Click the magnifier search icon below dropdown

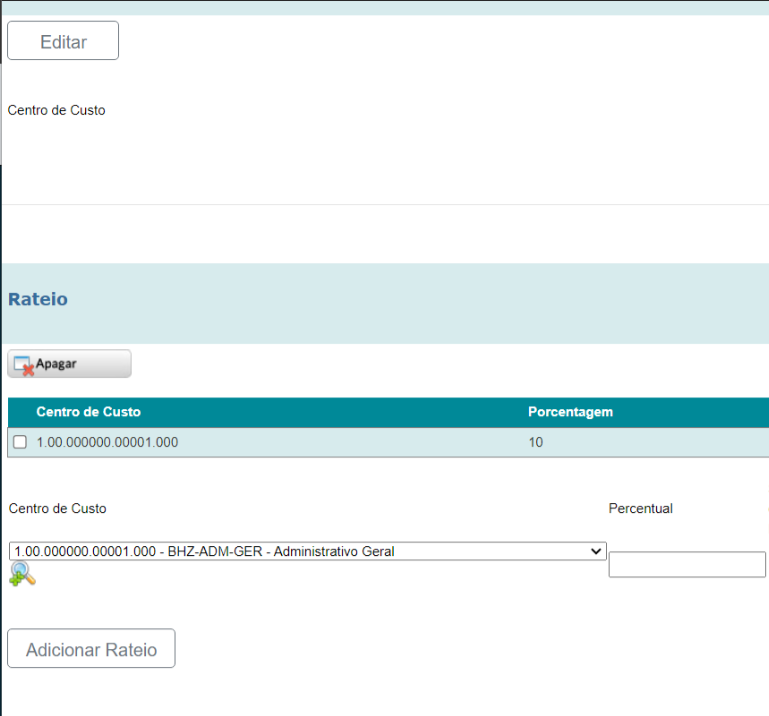(x=22, y=574)
